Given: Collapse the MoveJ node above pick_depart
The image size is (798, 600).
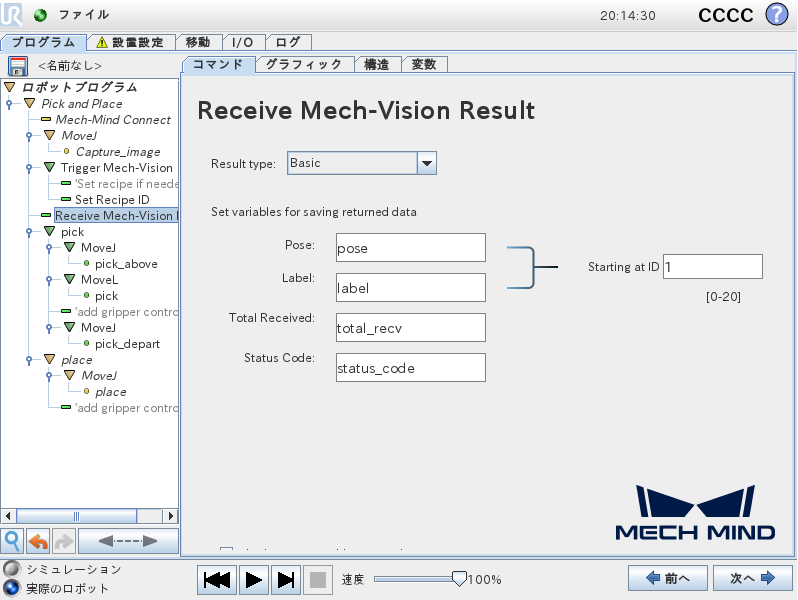Looking at the screenshot, I should pos(70,327).
